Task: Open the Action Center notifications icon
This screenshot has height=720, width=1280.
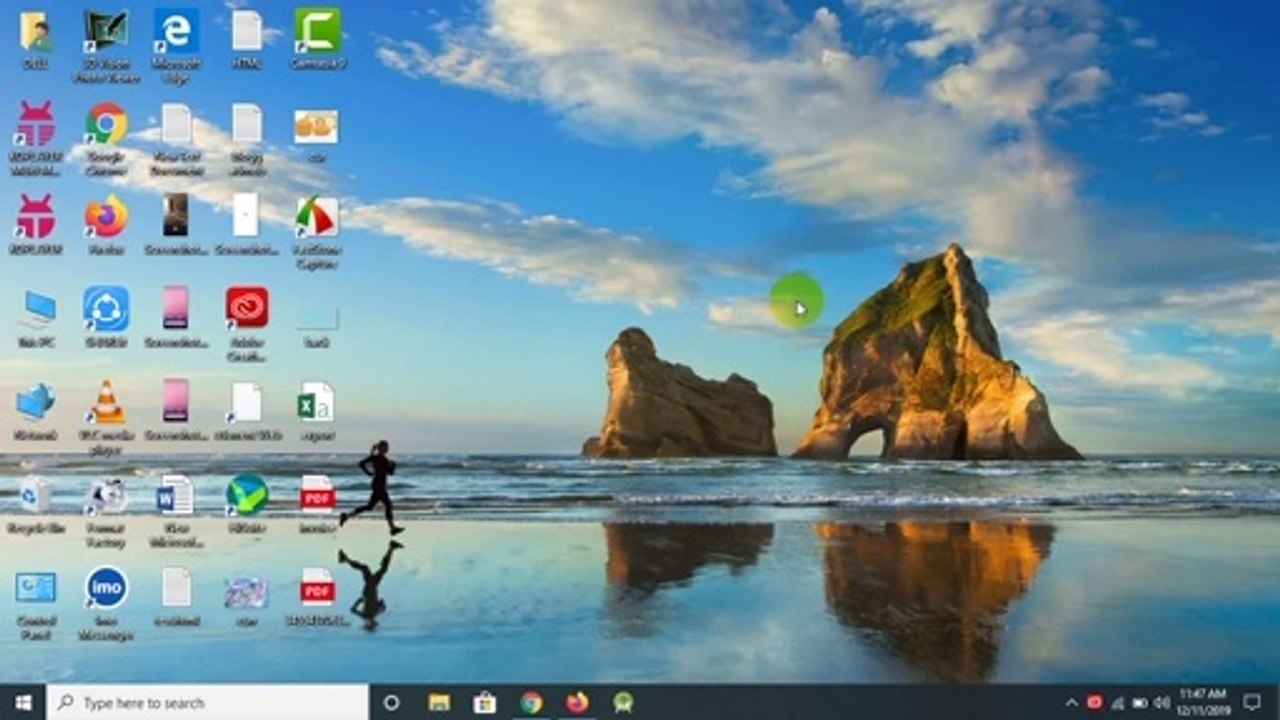Action: (x=1253, y=703)
